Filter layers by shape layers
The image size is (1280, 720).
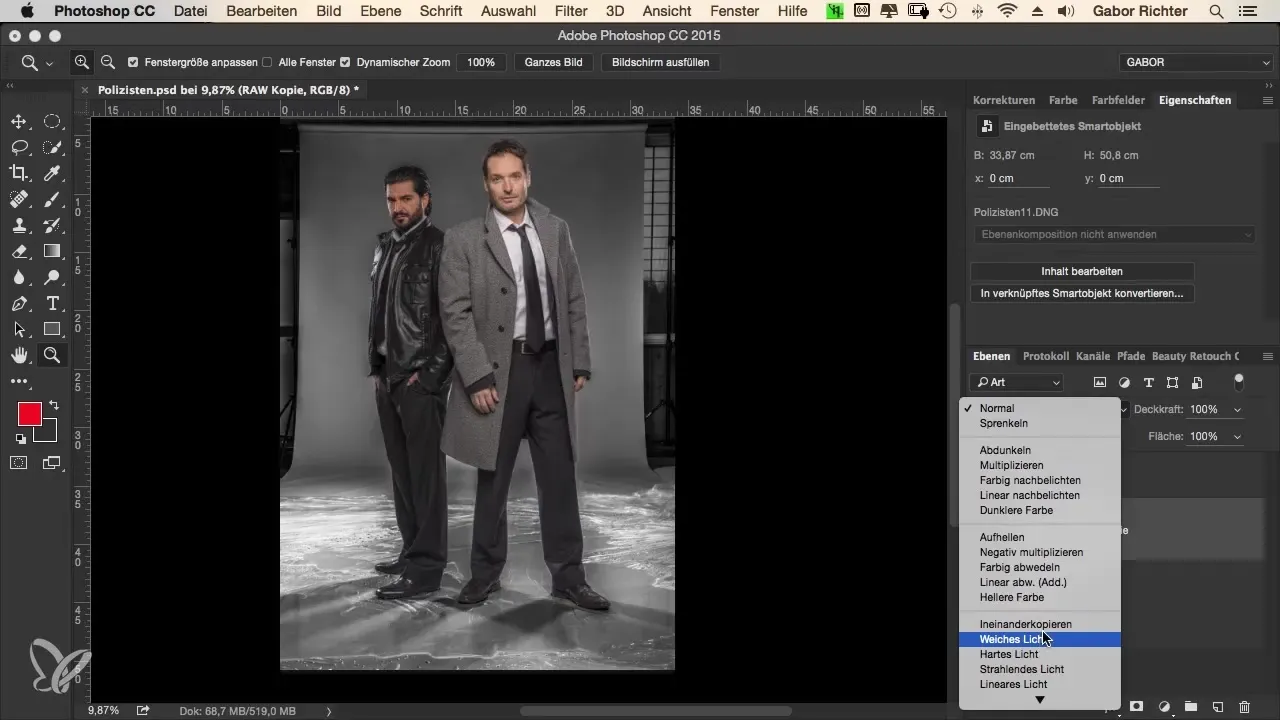click(x=1172, y=382)
